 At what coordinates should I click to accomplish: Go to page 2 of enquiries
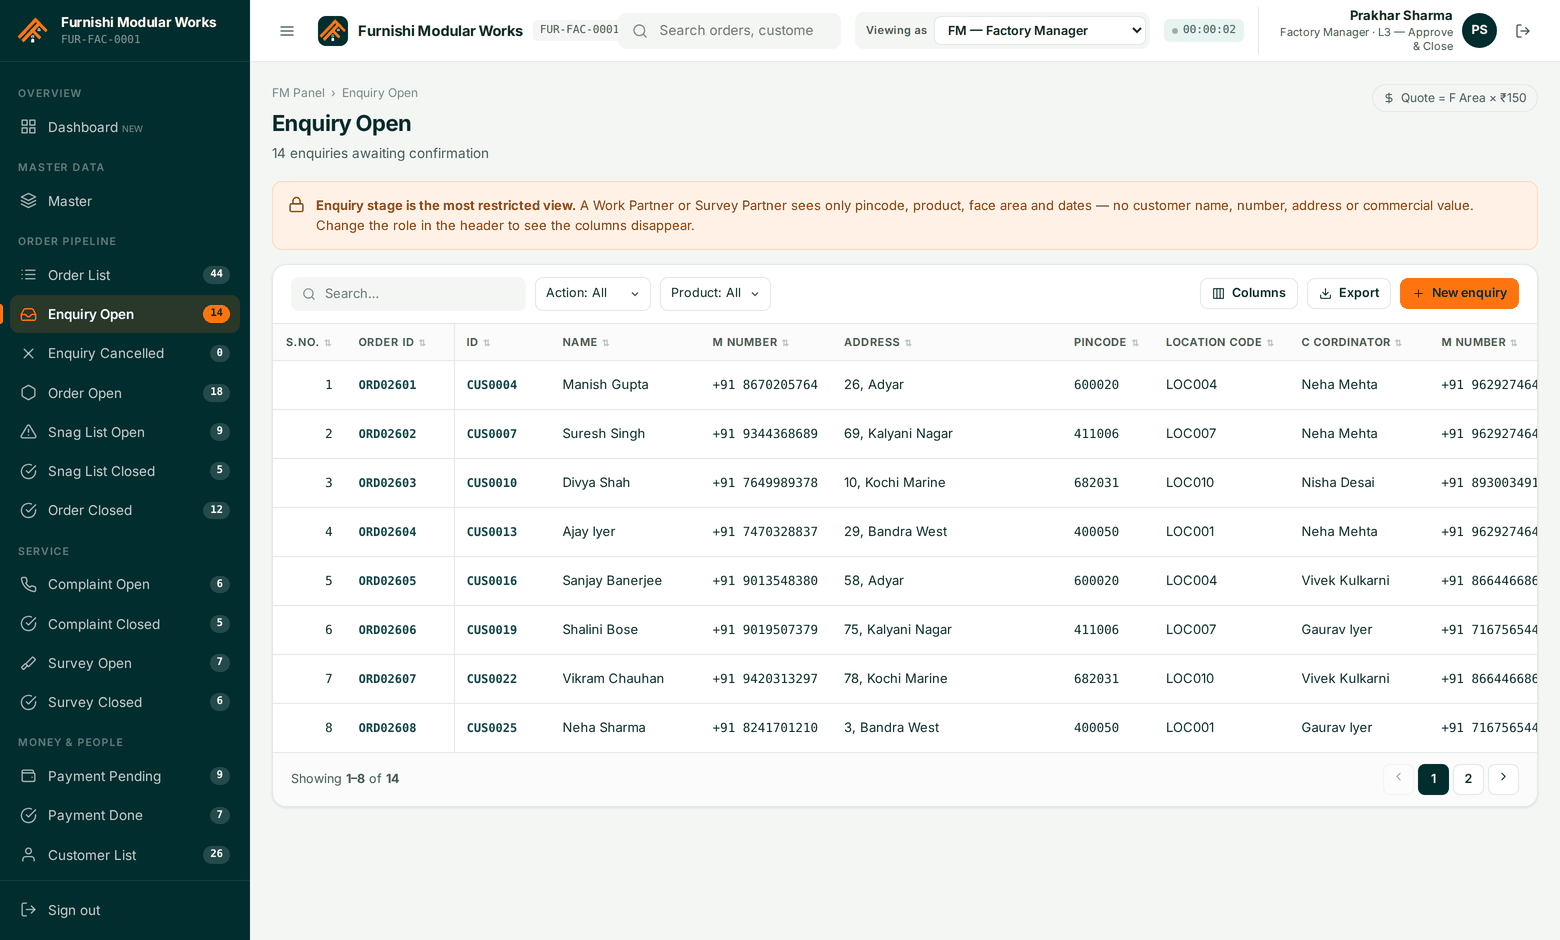[1468, 779]
